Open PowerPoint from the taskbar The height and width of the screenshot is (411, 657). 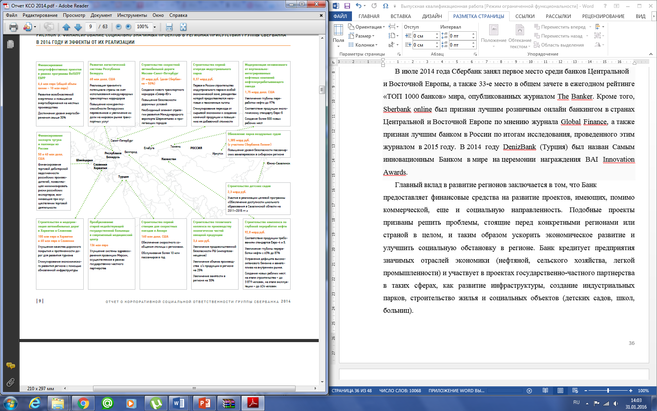click(205, 403)
